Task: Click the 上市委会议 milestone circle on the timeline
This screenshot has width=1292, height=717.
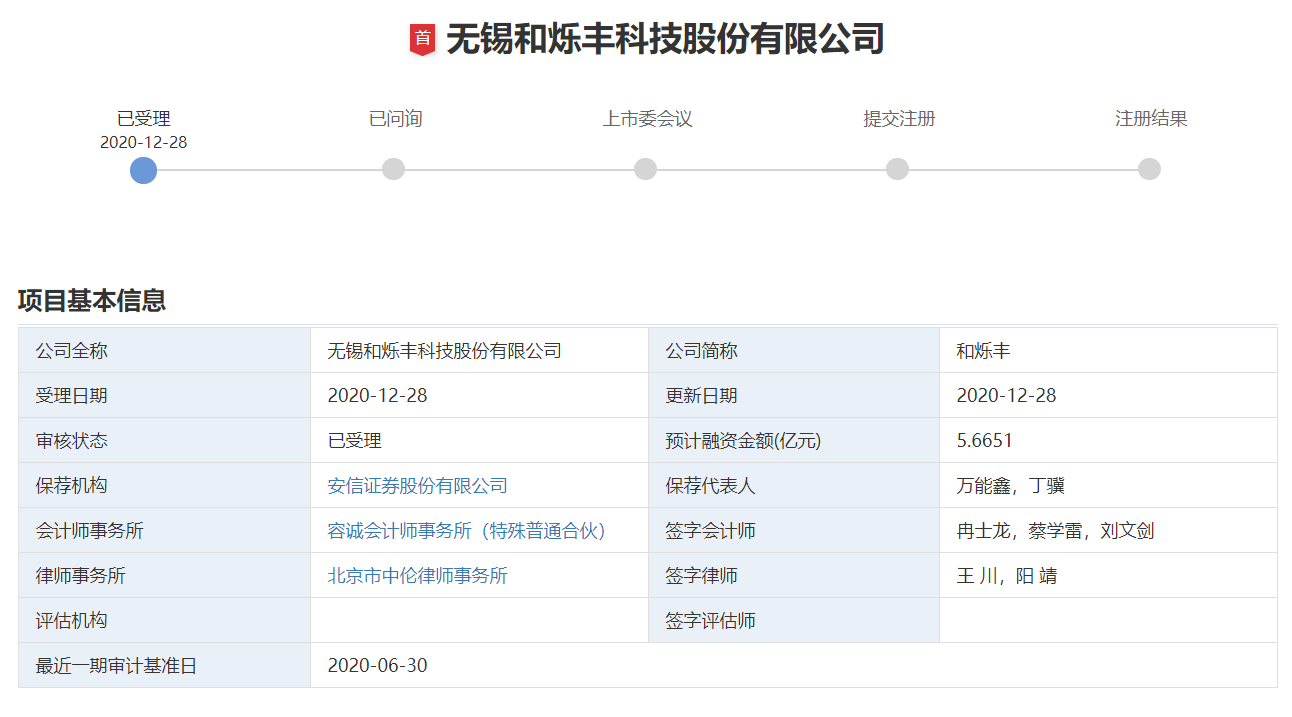Action: [x=646, y=169]
